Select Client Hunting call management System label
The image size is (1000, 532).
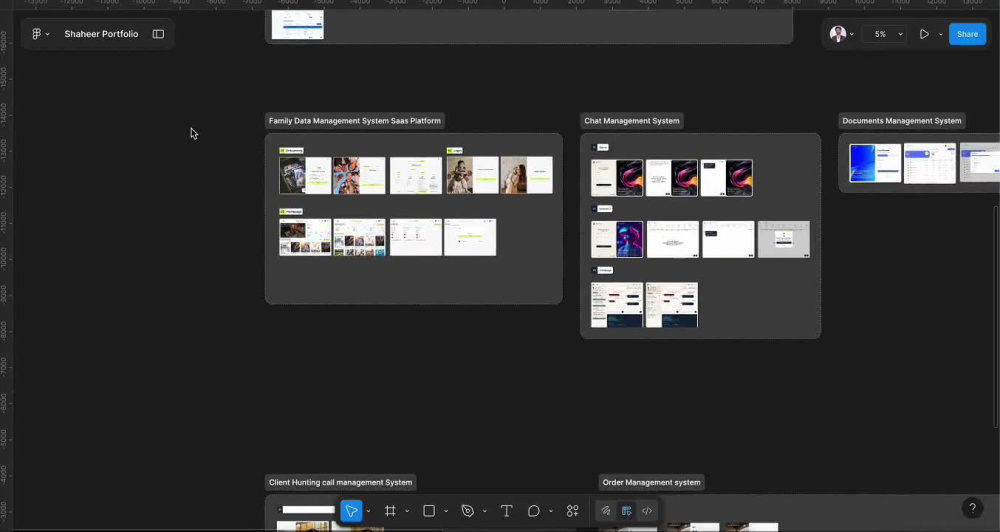tap(341, 482)
